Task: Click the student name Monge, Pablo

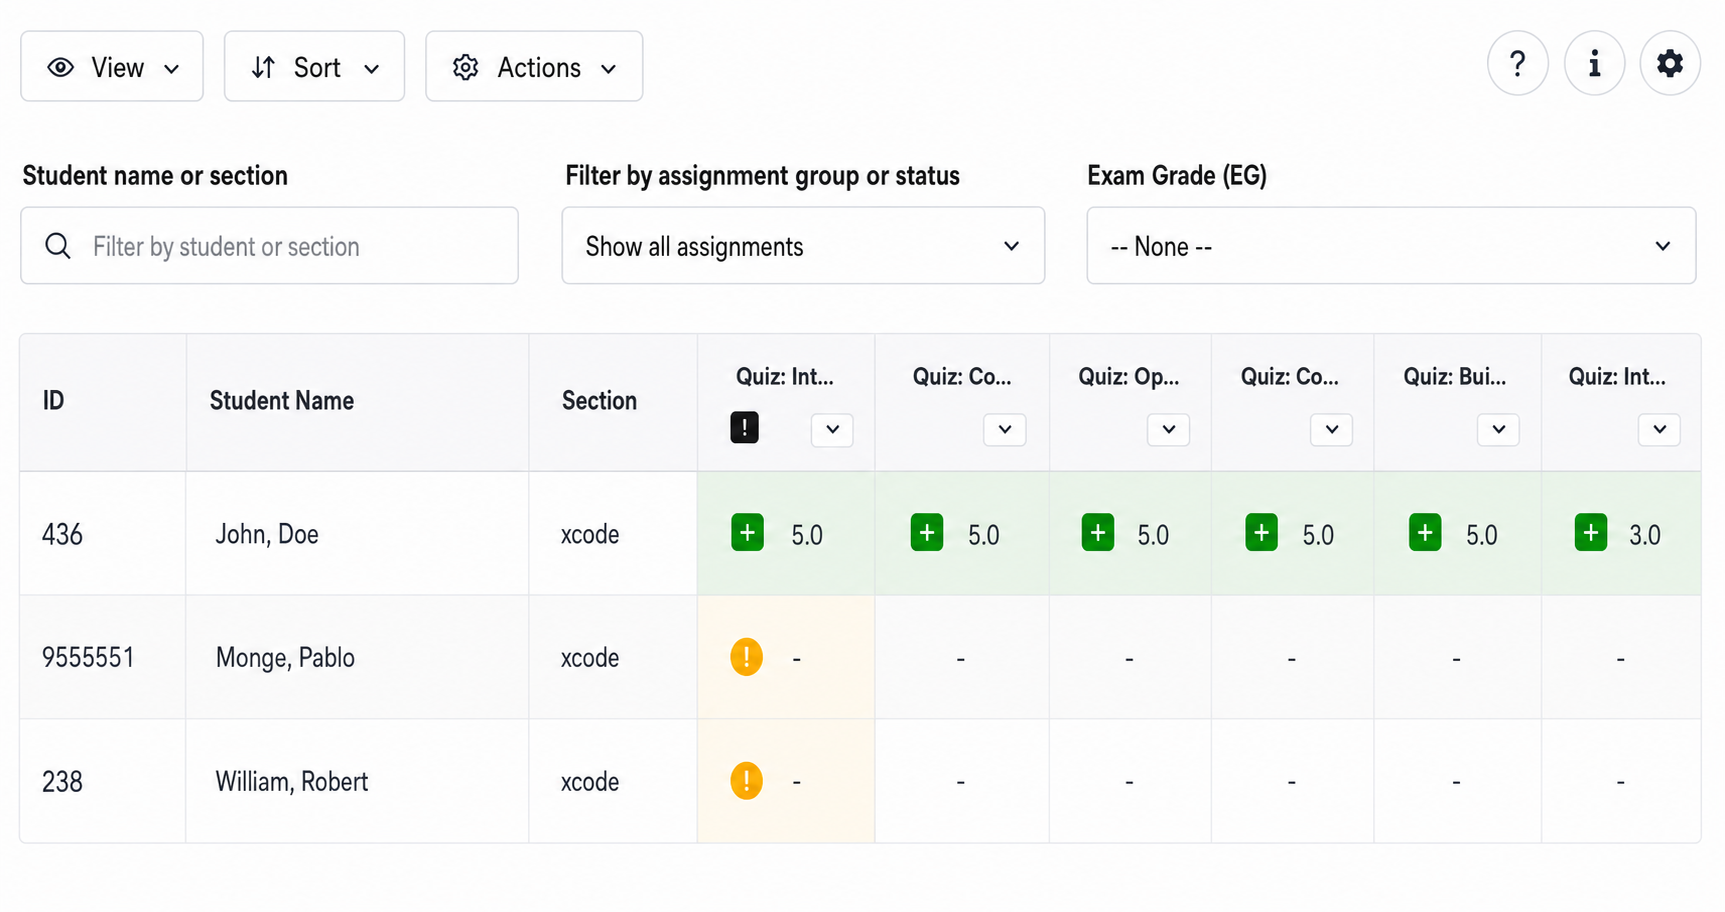Action: (285, 658)
